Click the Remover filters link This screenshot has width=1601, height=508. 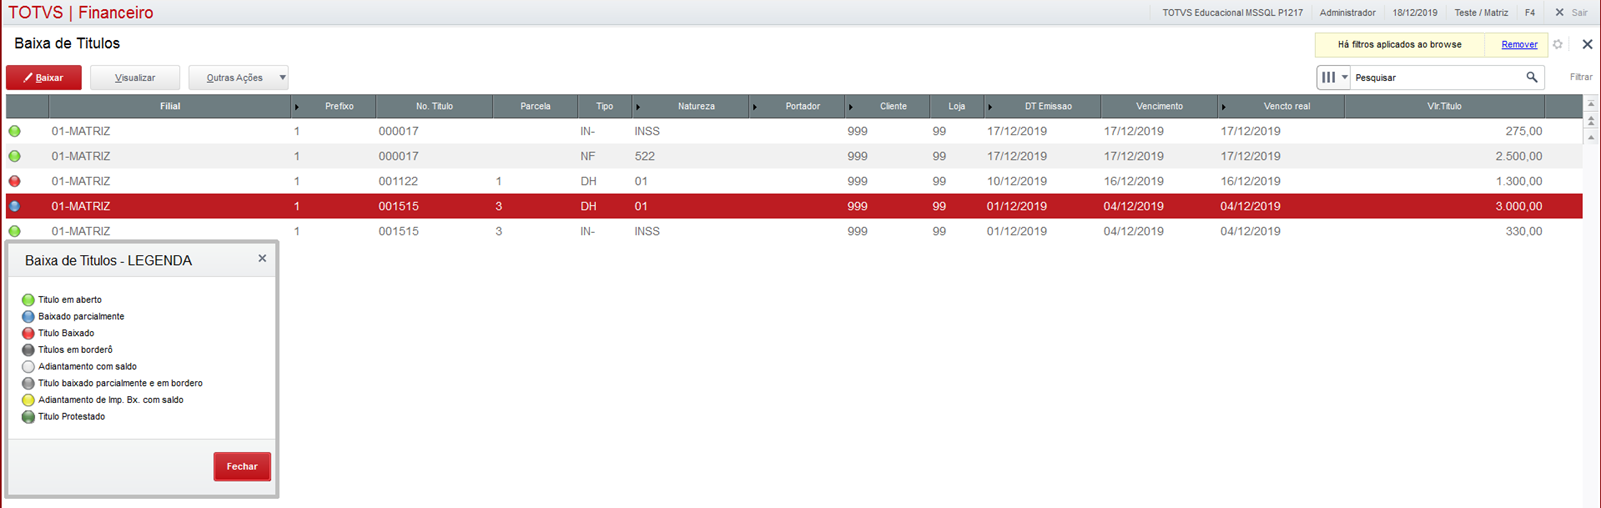pyautogui.click(x=1519, y=44)
